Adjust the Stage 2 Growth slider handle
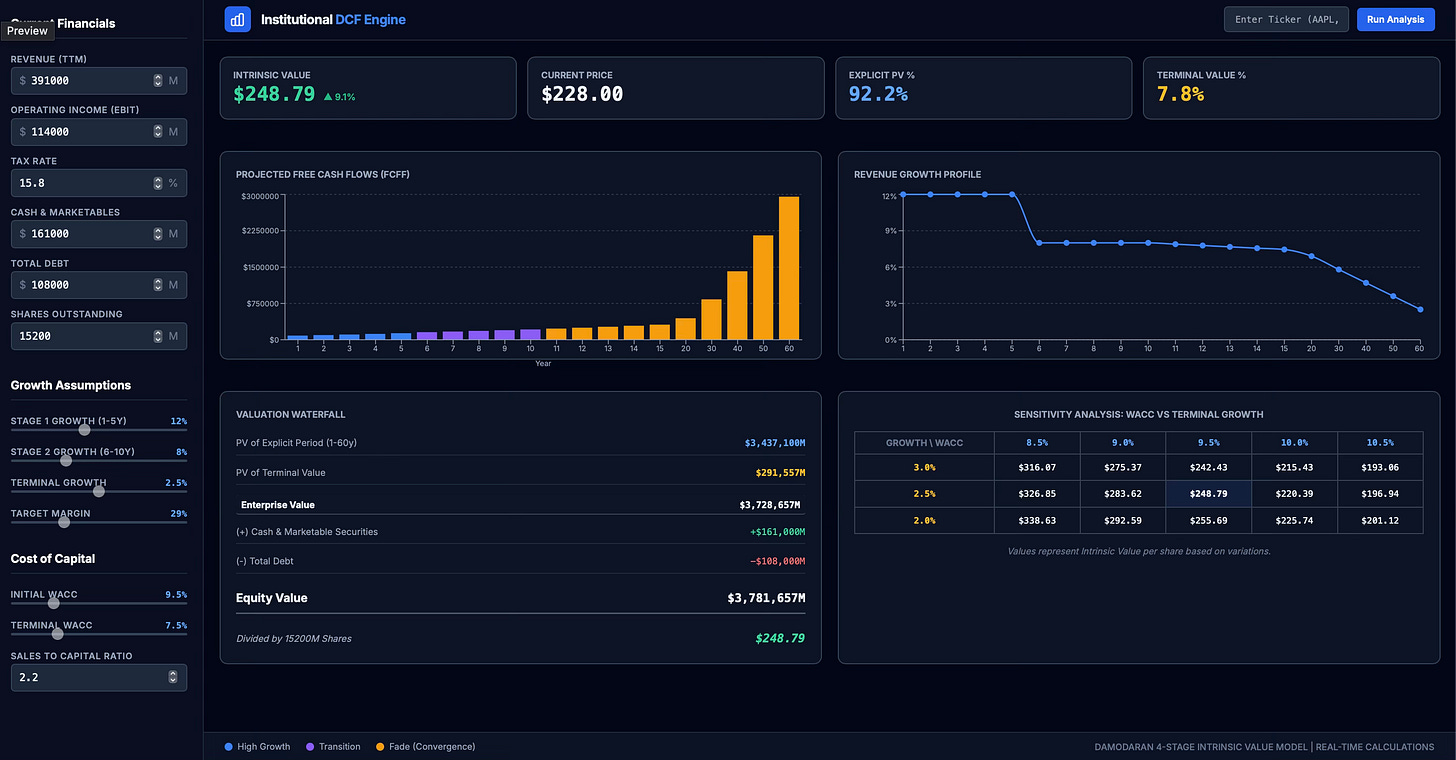The height and width of the screenshot is (760, 1456). (x=66, y=460)
